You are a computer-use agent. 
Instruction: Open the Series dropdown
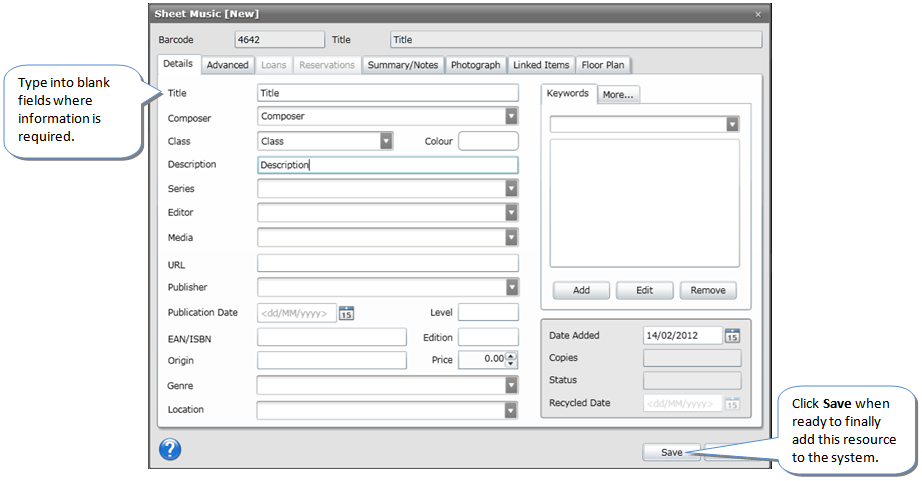[511, 188]
